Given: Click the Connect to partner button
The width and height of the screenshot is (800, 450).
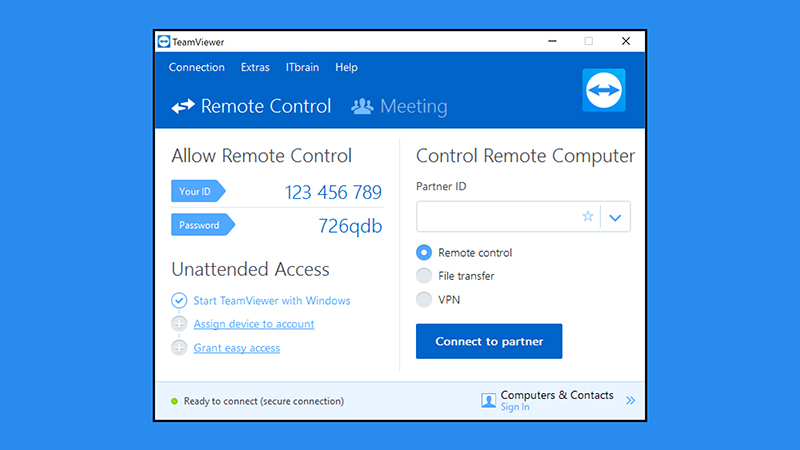Looking at the screenshot, I should (x=489, y=341).
